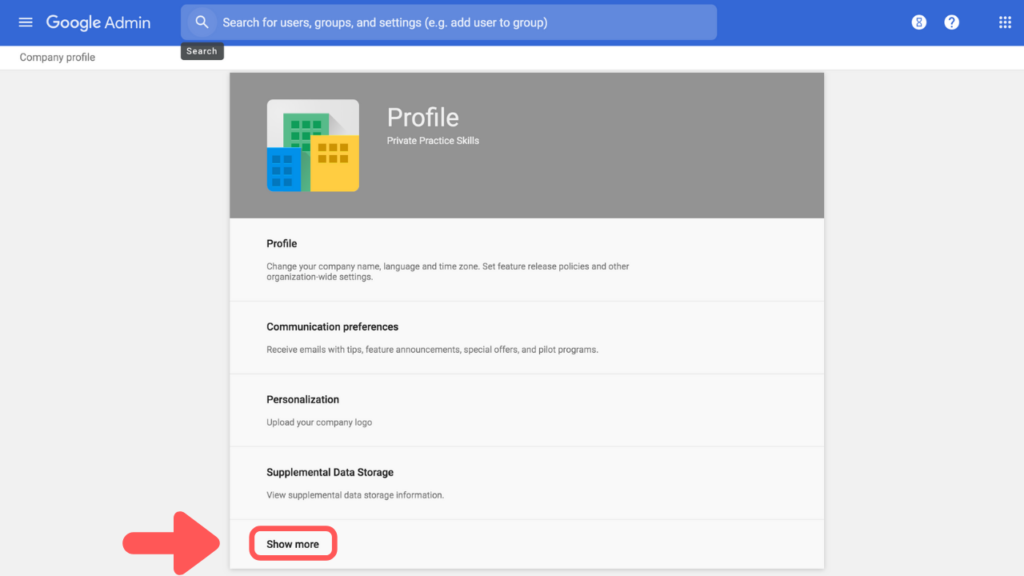
Task: Click the magnifier icon in the search bar
Action: tap(201, 21)
